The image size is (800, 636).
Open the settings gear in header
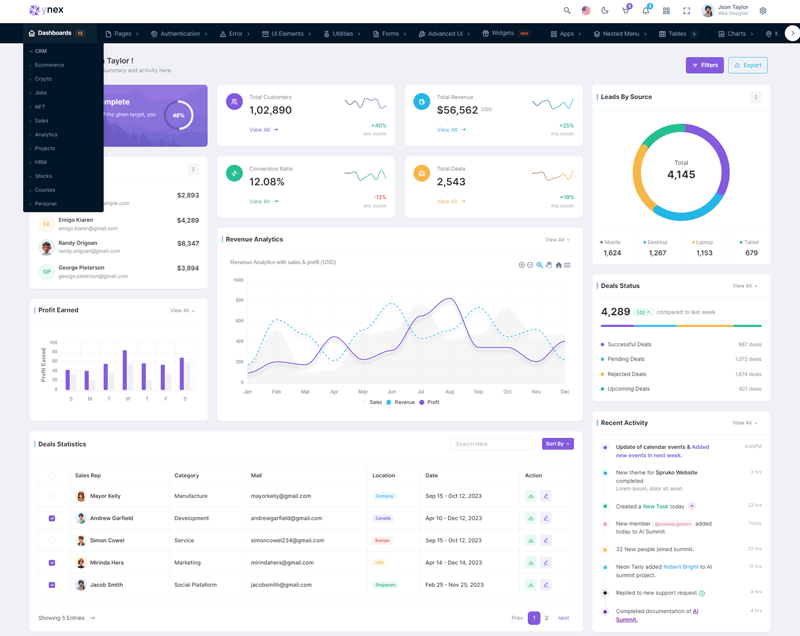click(763, 11)
